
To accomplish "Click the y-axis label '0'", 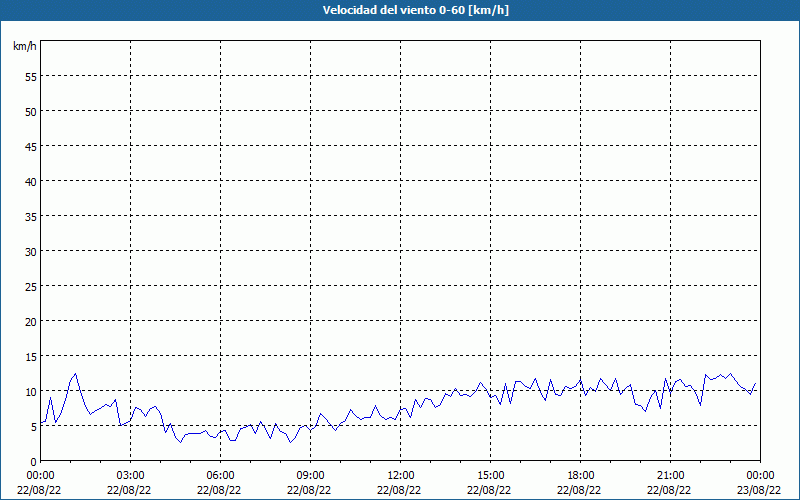I will pyautogui.click(x=34, y=462).
